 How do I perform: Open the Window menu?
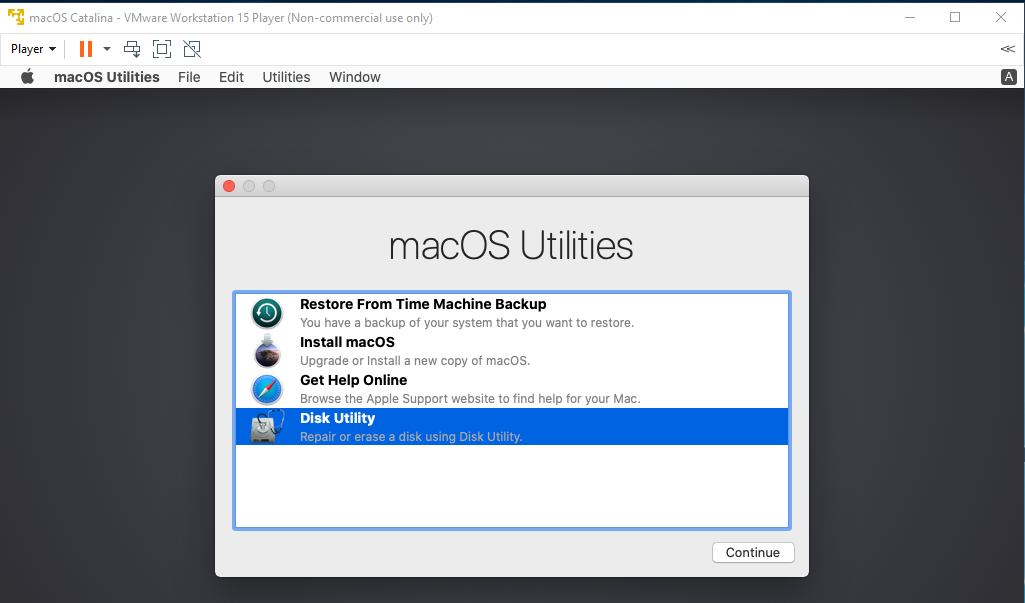355,77
